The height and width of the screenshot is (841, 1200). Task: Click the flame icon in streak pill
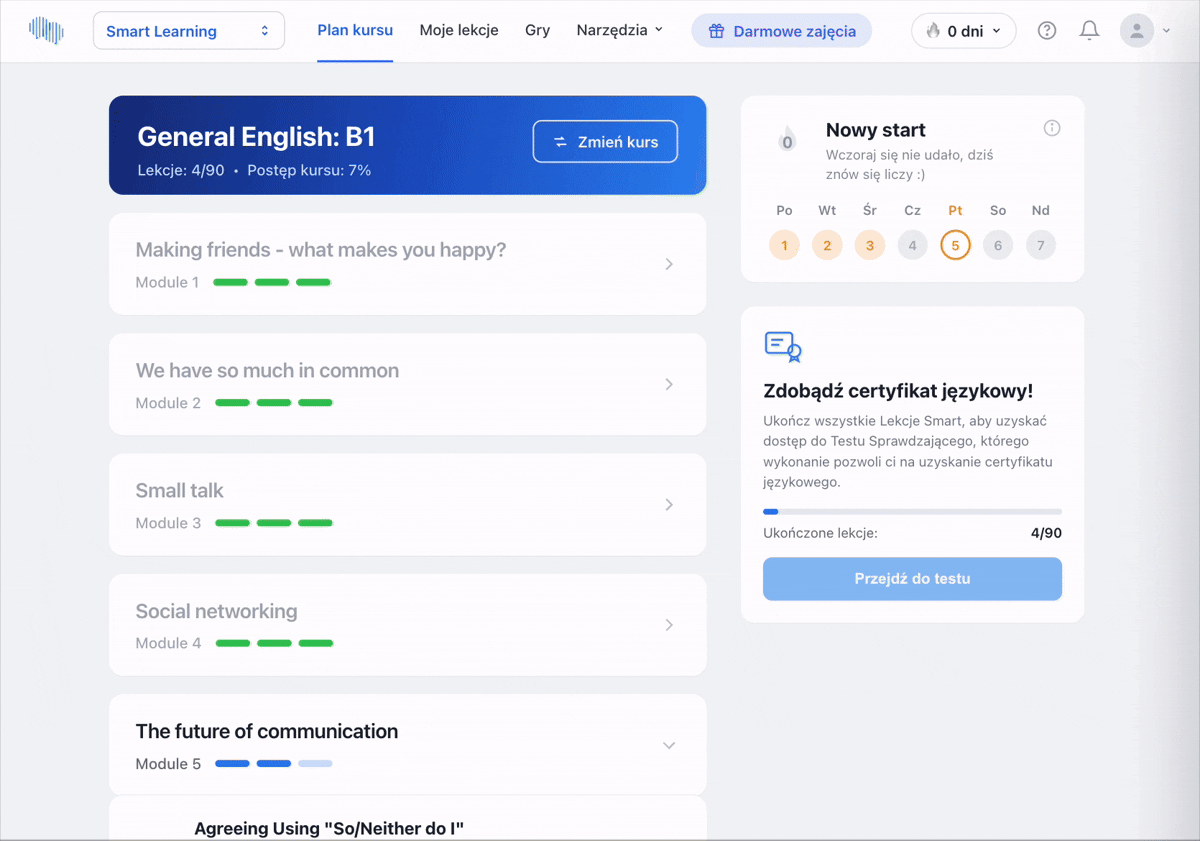coord(933,31)
